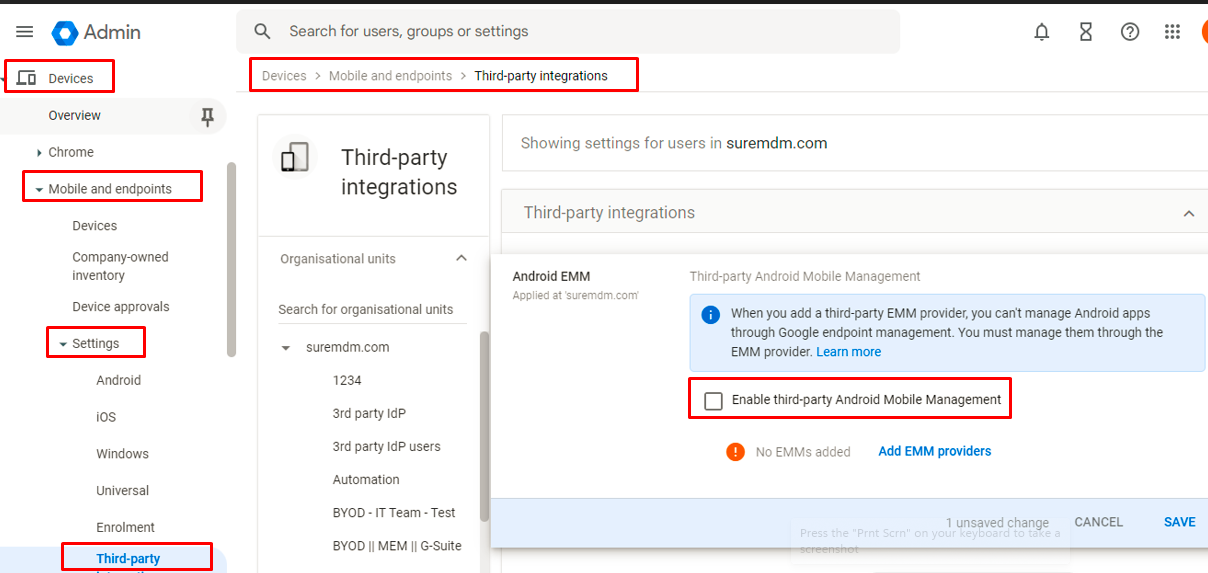Collapse the Settings subsection
The height and width of the screenshot is (573, 1208).
click(63, 344)
